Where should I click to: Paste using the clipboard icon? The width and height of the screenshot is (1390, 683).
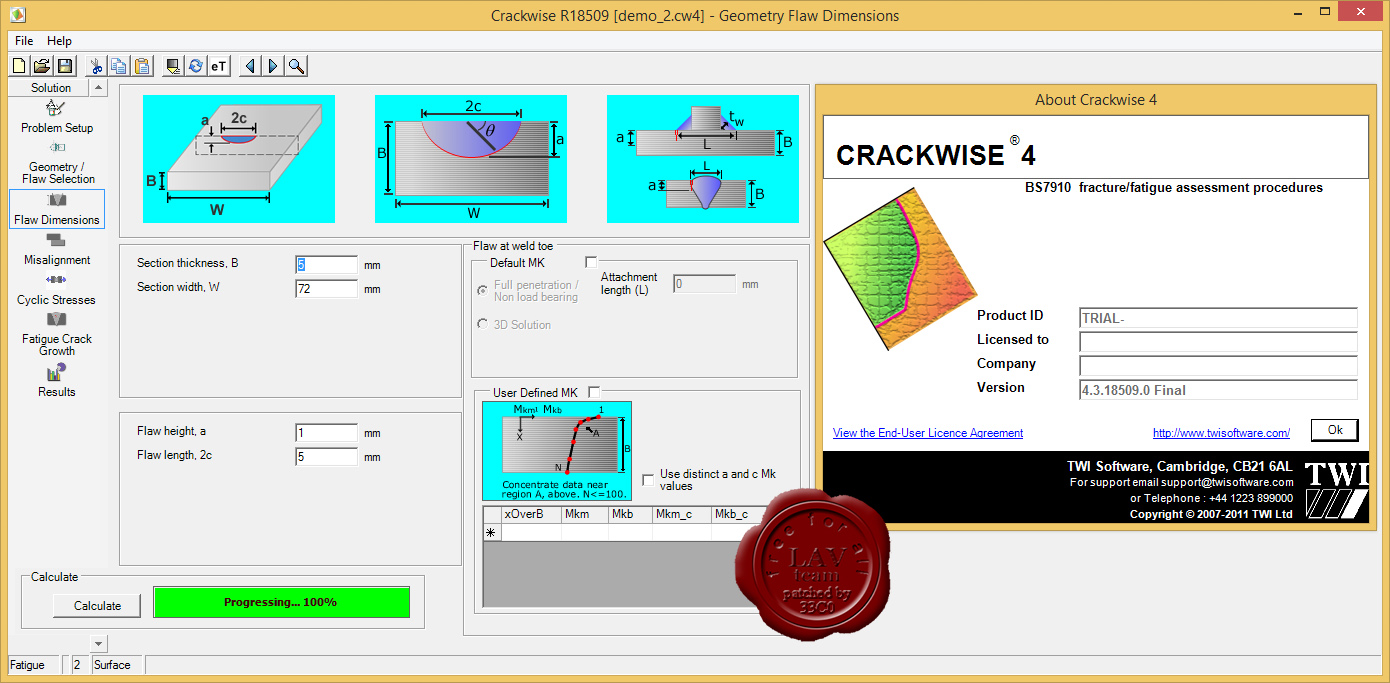(x=143, y=66)
